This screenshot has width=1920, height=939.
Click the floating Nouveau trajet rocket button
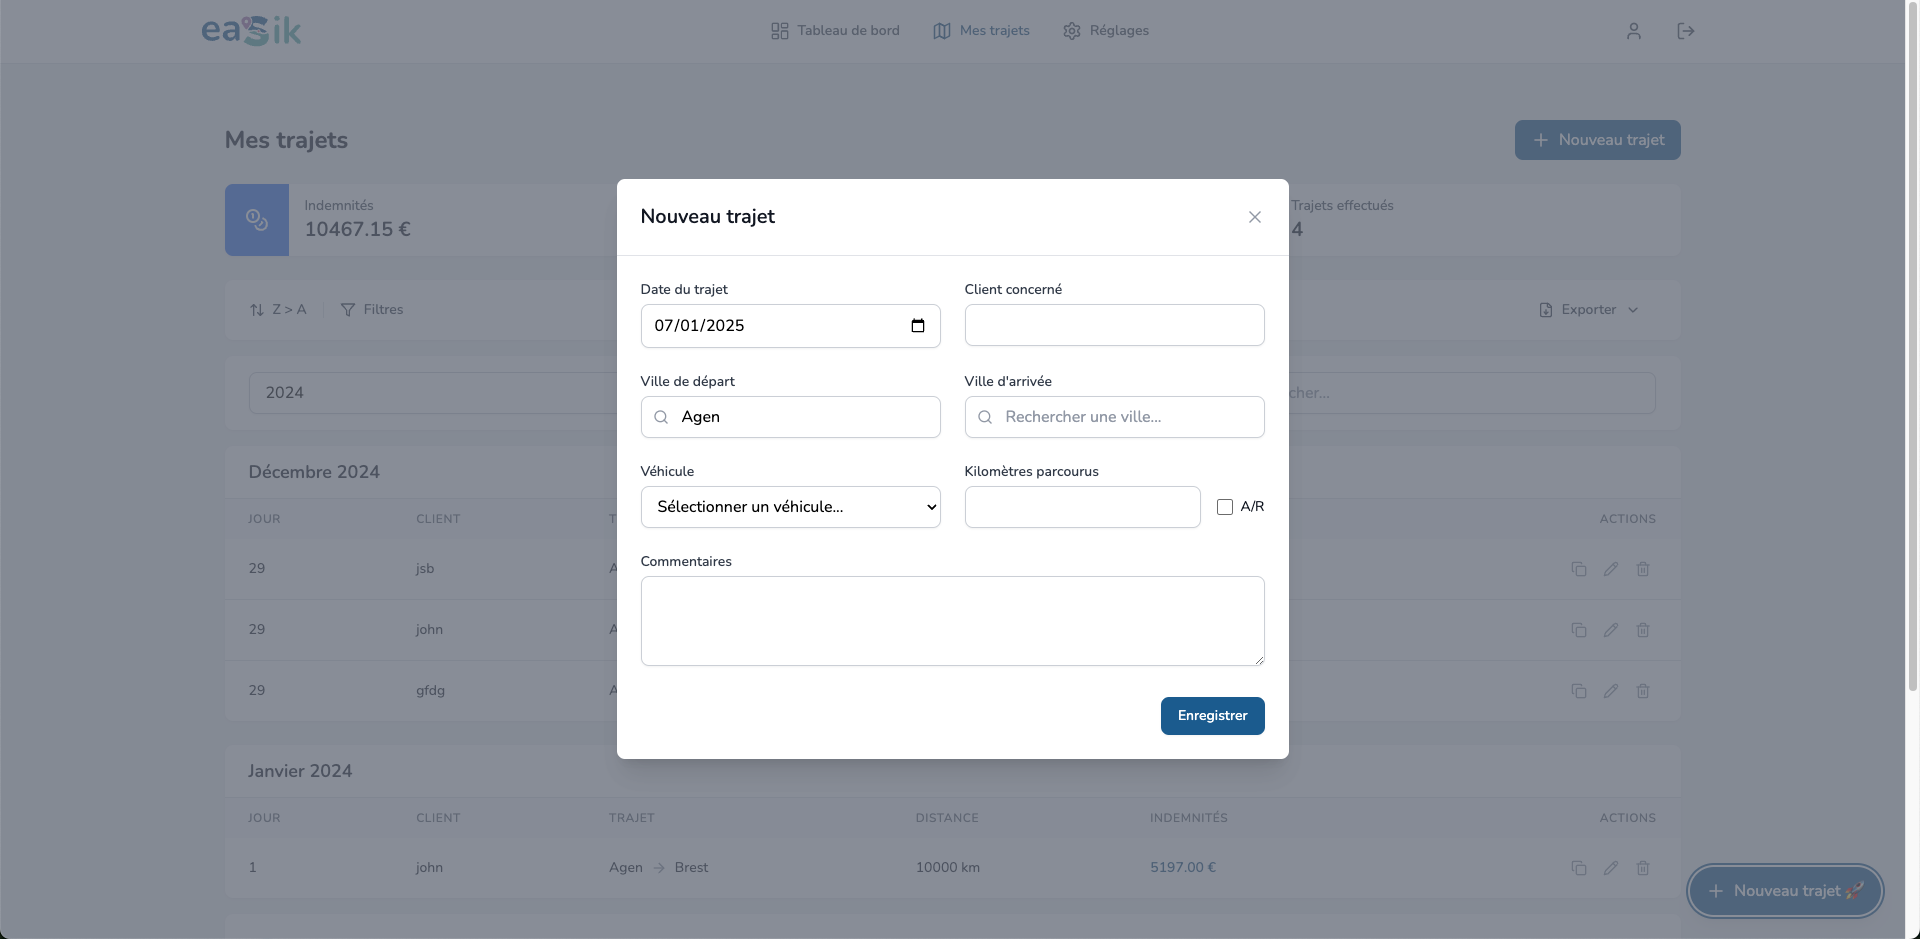[1785, 891]
